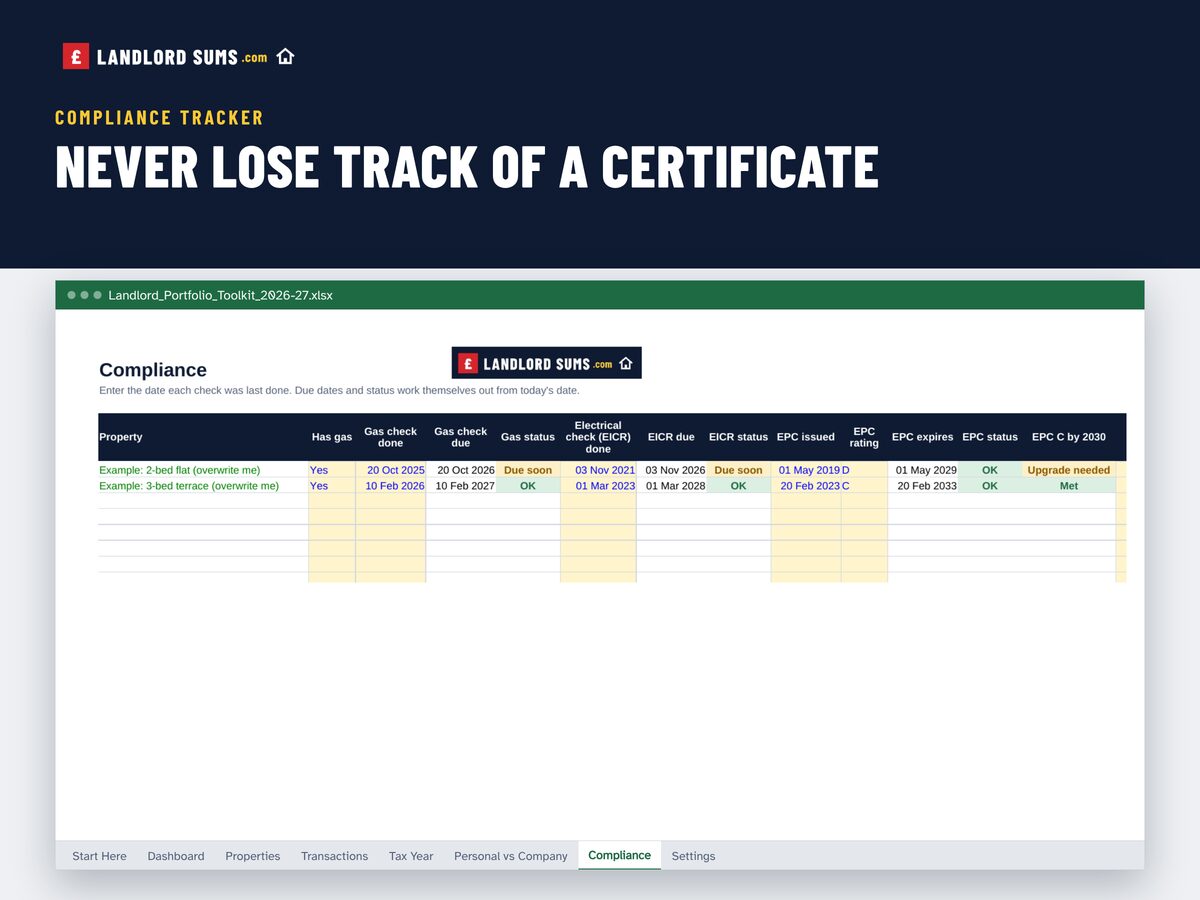This screenshot has width=1200, height=900.
Task: Click EPC status OK for 2-bed flat
Action: tap(990, 470)
